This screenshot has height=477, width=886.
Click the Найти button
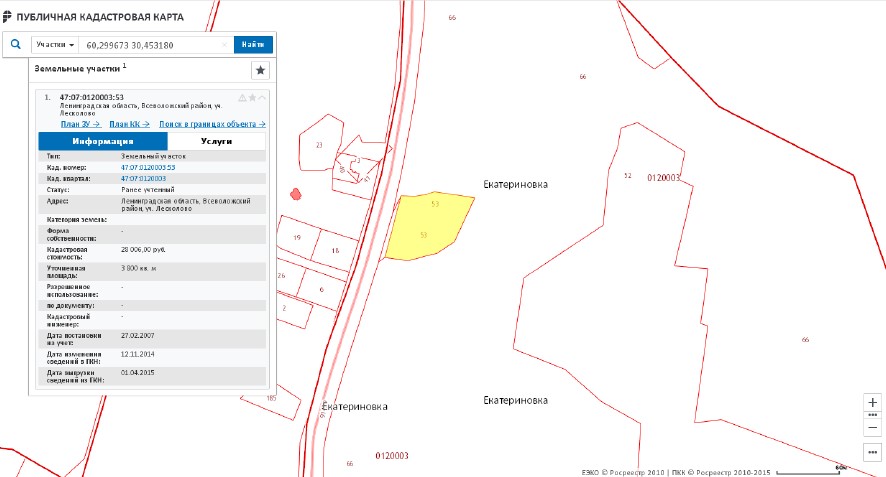[253, 45]
